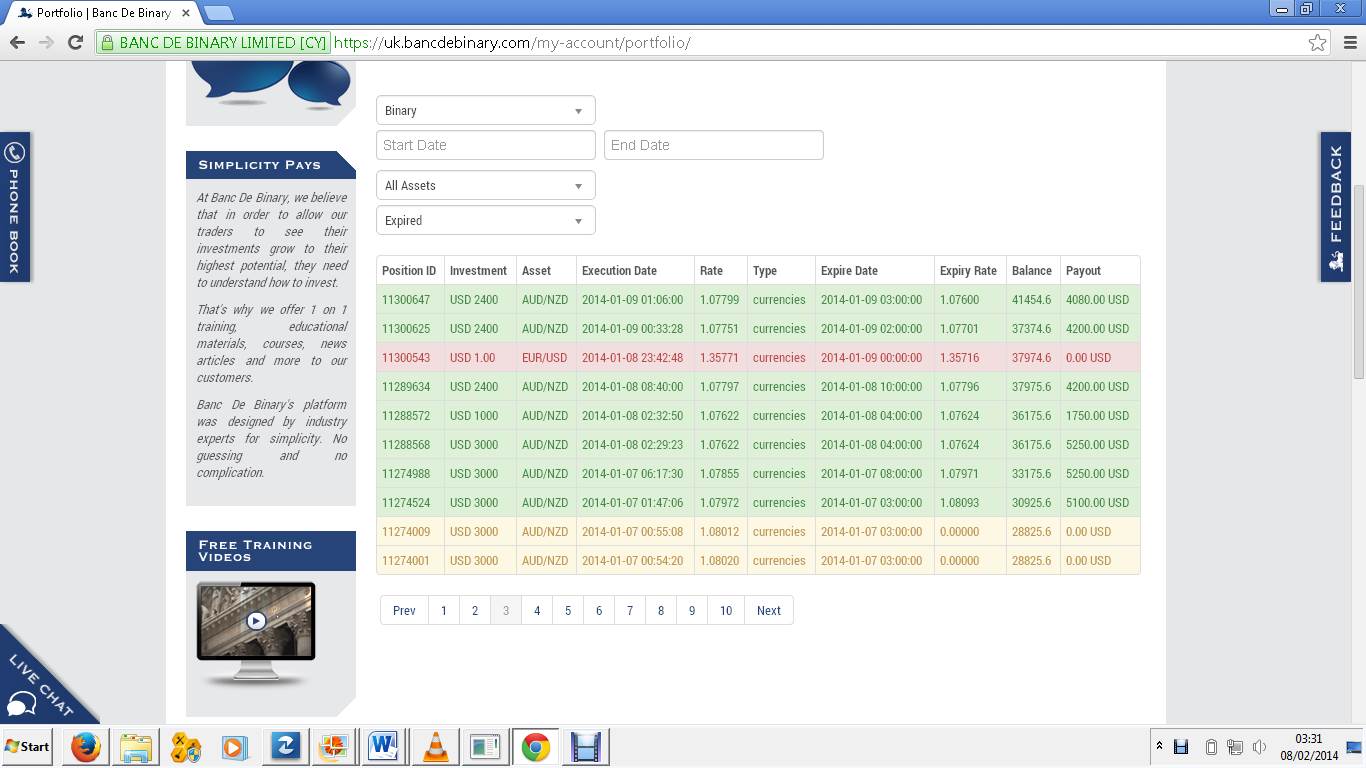The height and width of the screenshot is (768, 1366).
Task: Select position ID 11300647
Action: click(406, 299)
